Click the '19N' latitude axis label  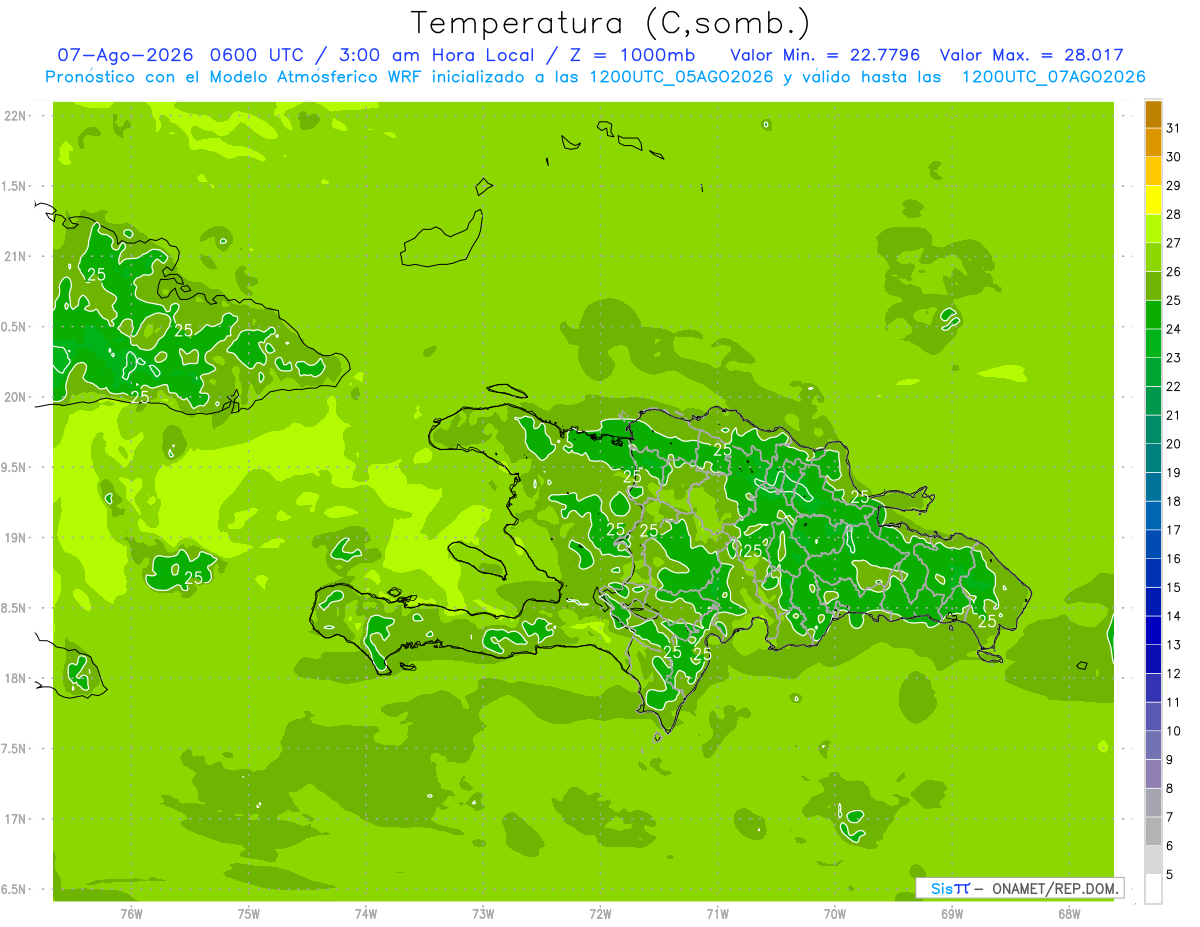coord(14,538)
